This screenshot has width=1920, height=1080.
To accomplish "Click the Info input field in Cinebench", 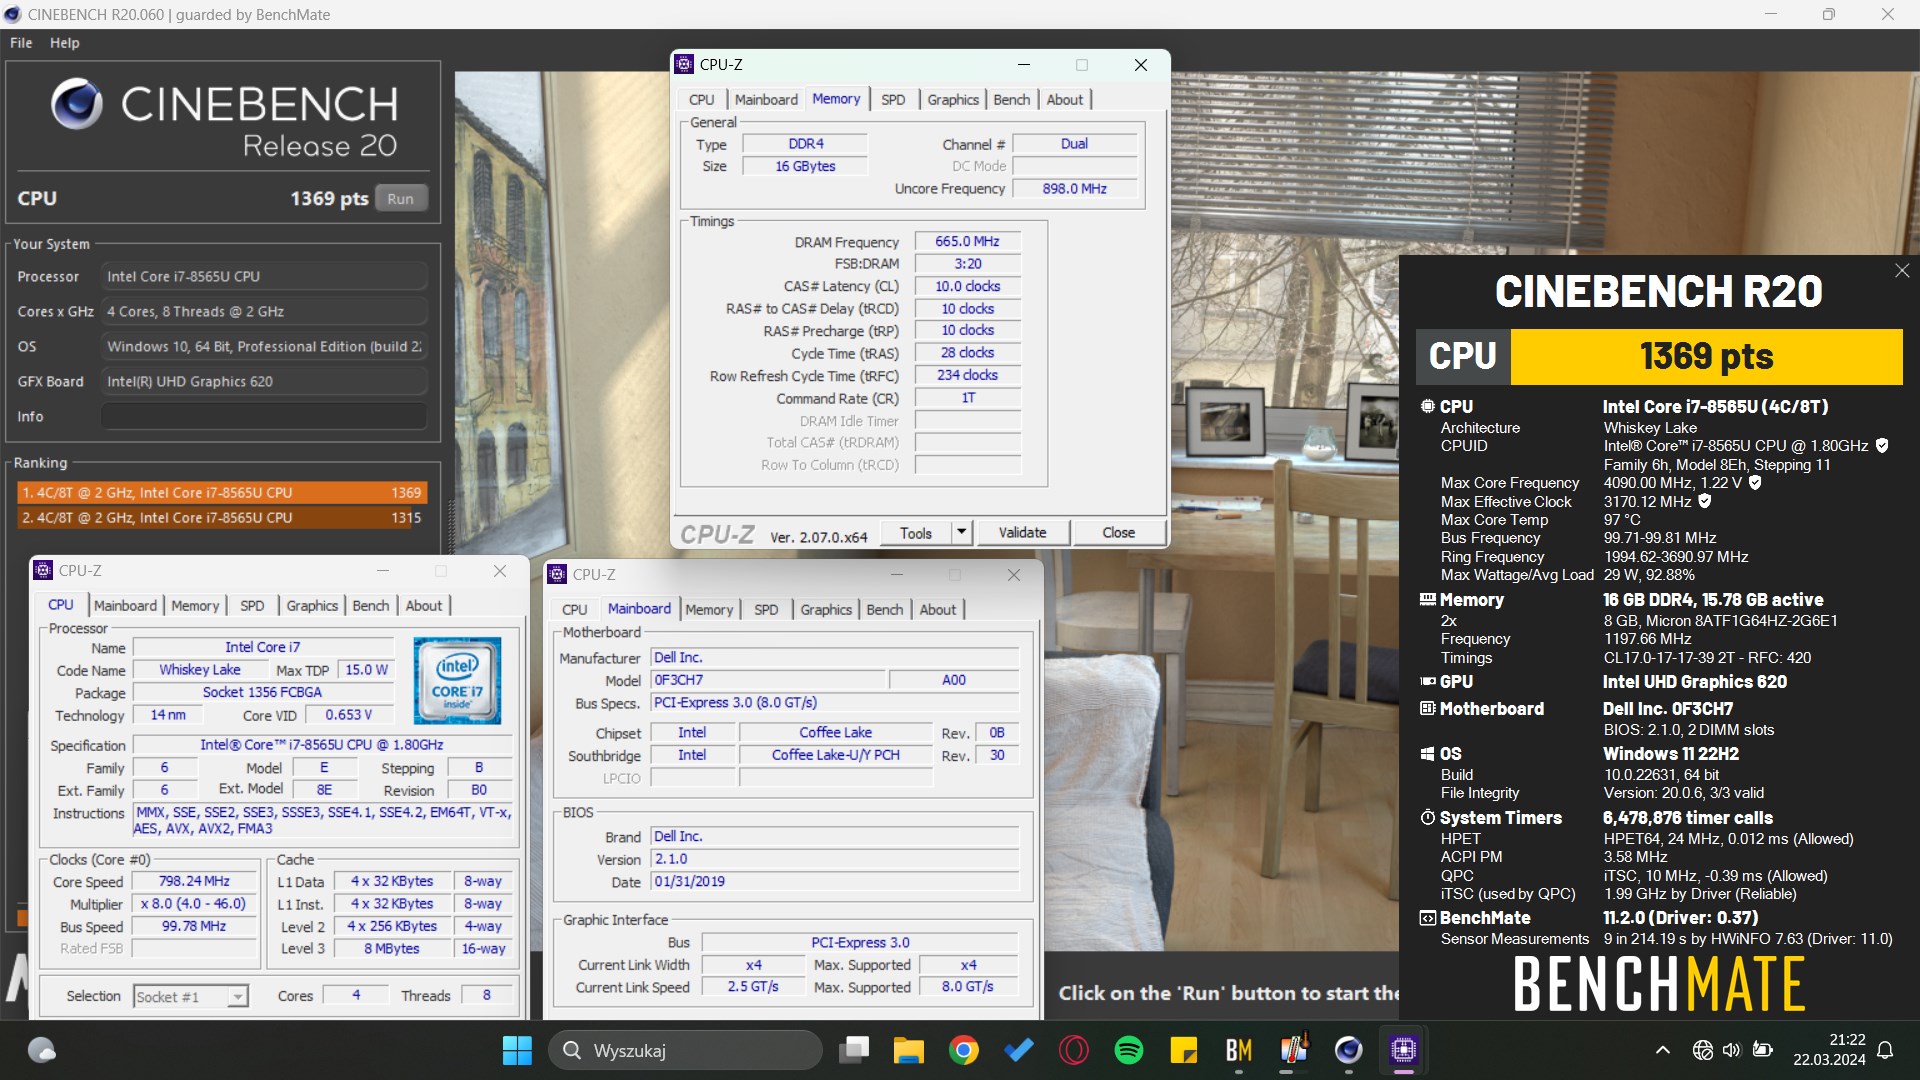I will (x=264, y=417).
